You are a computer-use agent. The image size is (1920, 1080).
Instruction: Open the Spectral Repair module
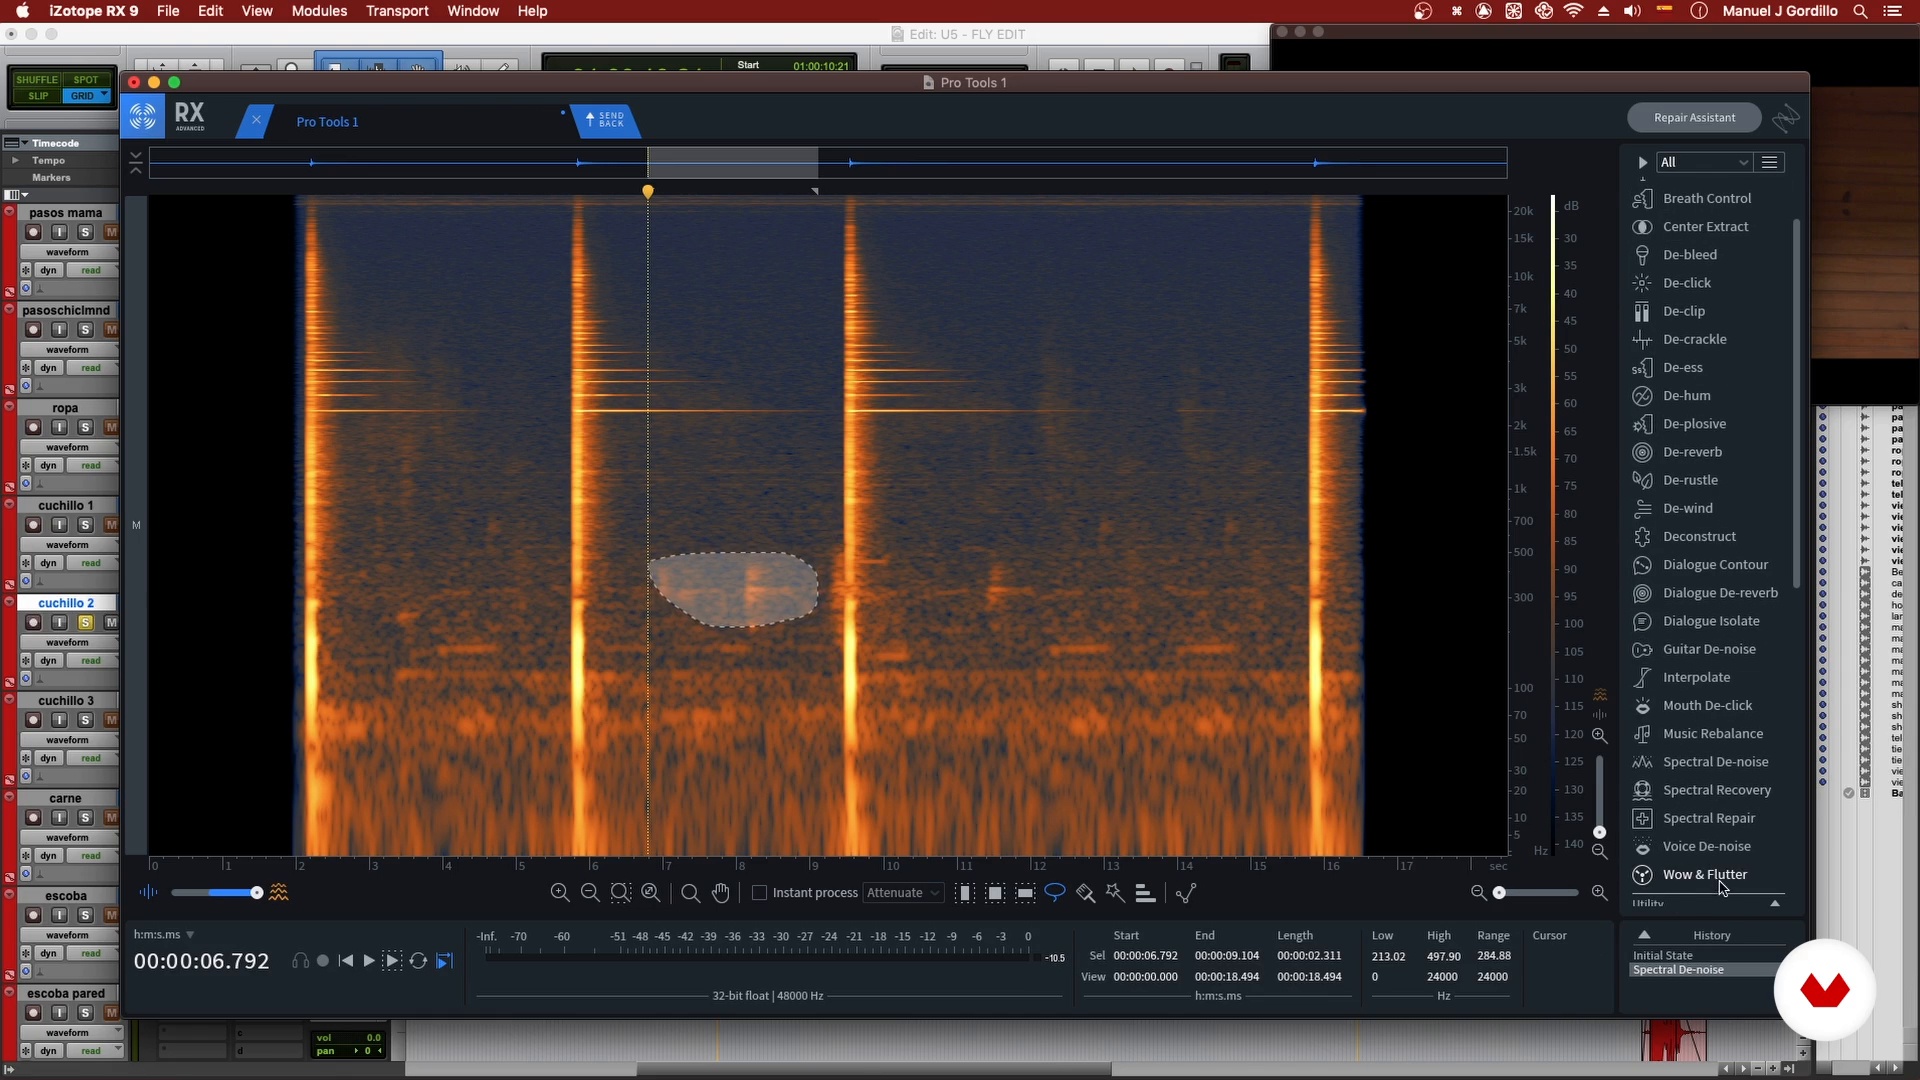1708,818
